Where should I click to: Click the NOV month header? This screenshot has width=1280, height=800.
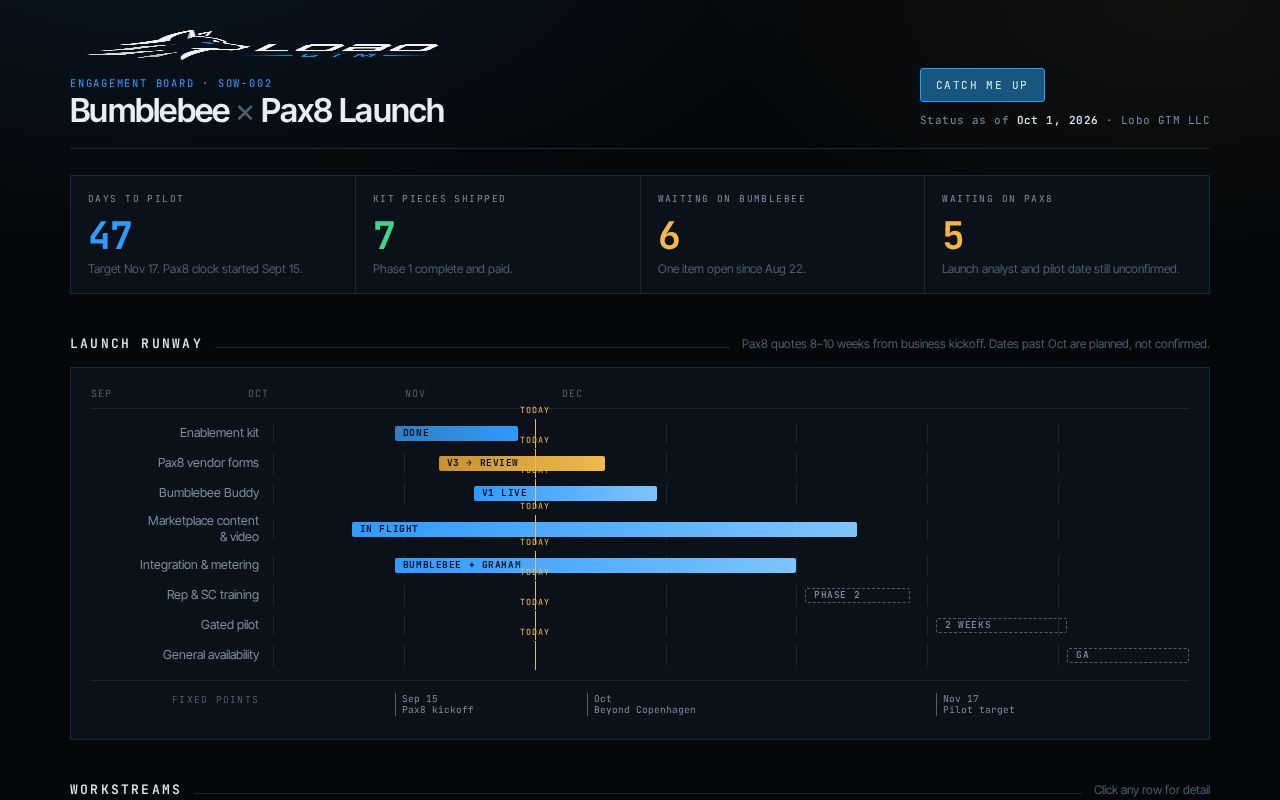(x=415, y=394)
